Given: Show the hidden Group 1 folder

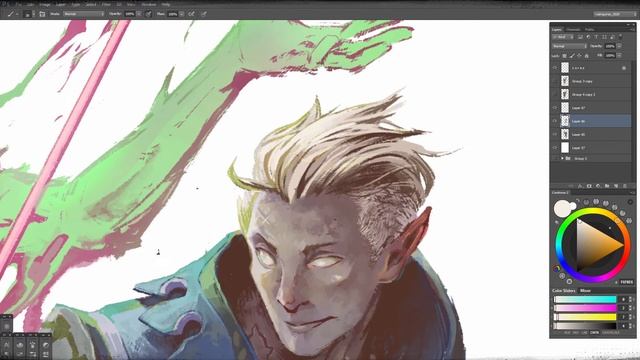Looking at the screenshot, I should pos(555,158).
